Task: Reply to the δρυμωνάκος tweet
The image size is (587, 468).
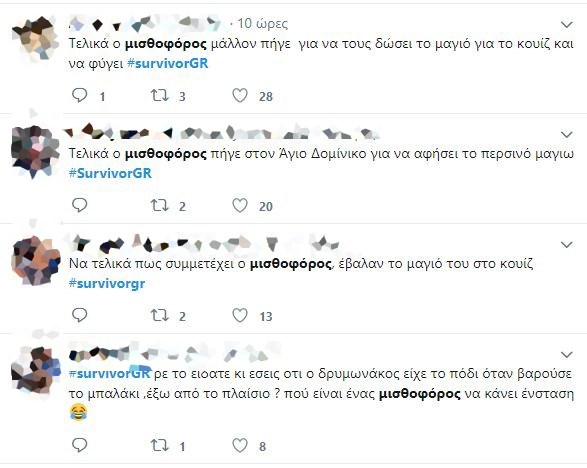Action: click(x=79, y=445)
